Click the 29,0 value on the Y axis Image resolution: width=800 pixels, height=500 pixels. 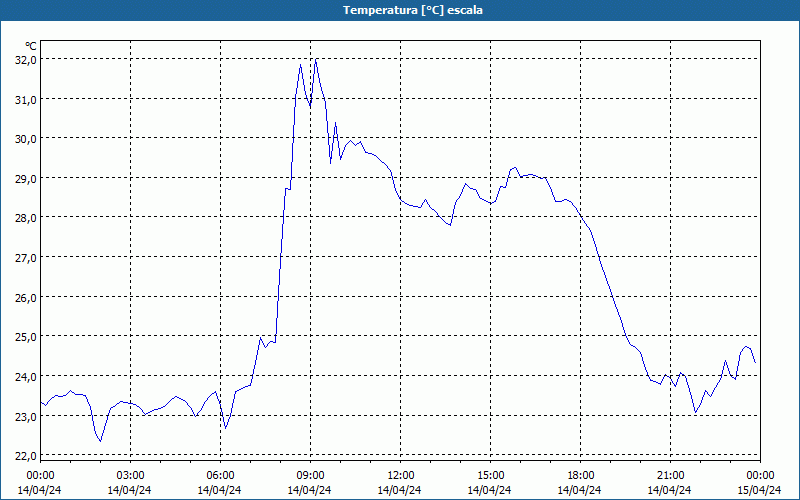(26, 179)
